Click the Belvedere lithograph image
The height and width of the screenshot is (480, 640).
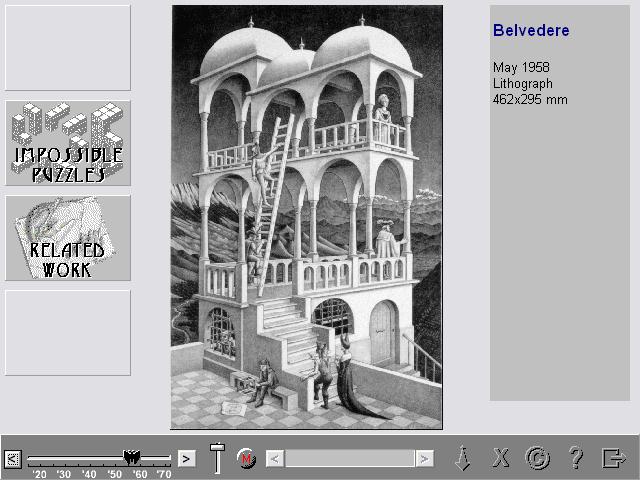click(x=307, y=217)
